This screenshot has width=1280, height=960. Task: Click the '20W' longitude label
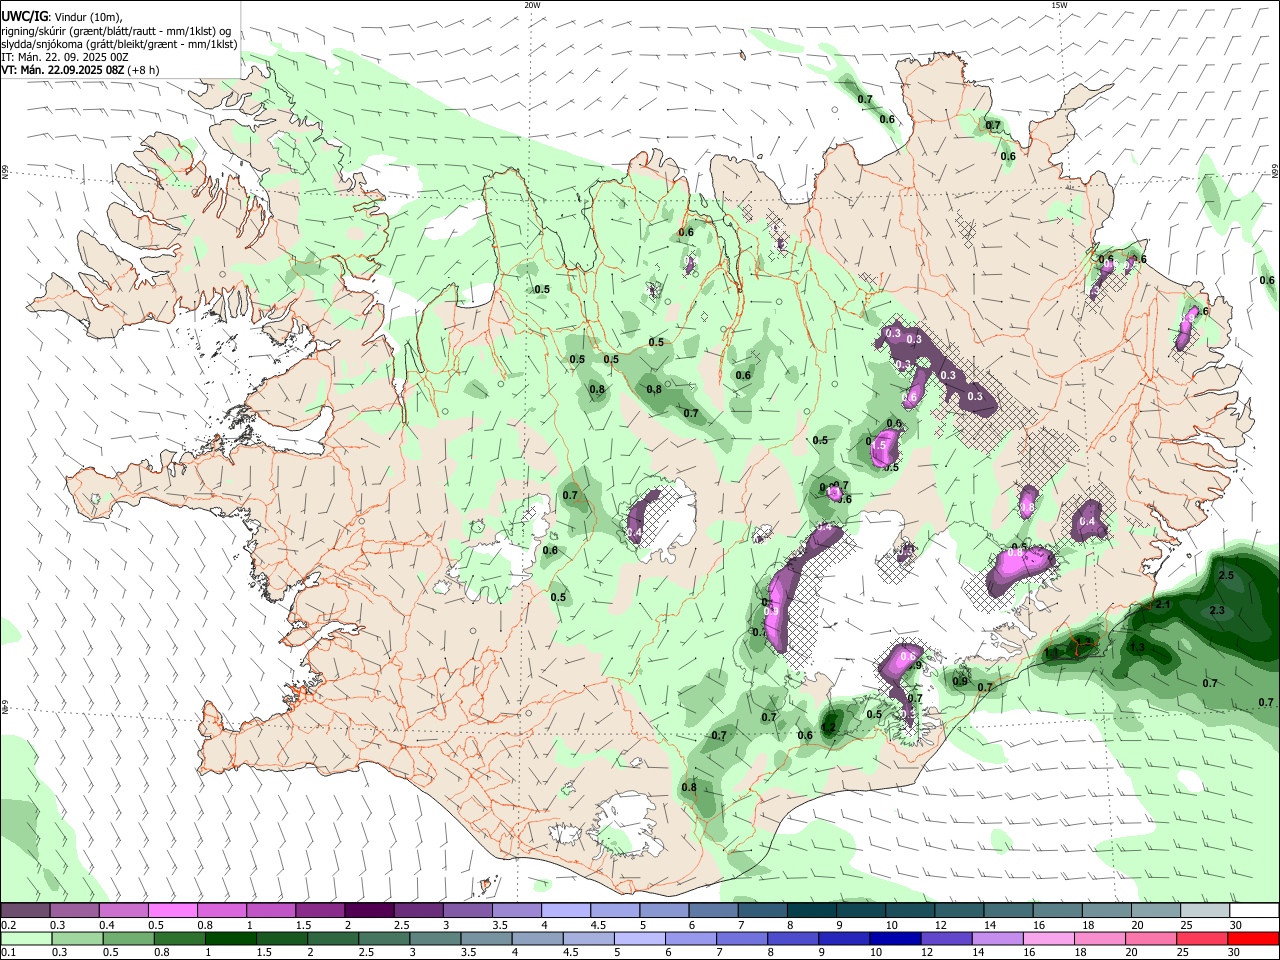pyautogui.click(x=532, y=5)
